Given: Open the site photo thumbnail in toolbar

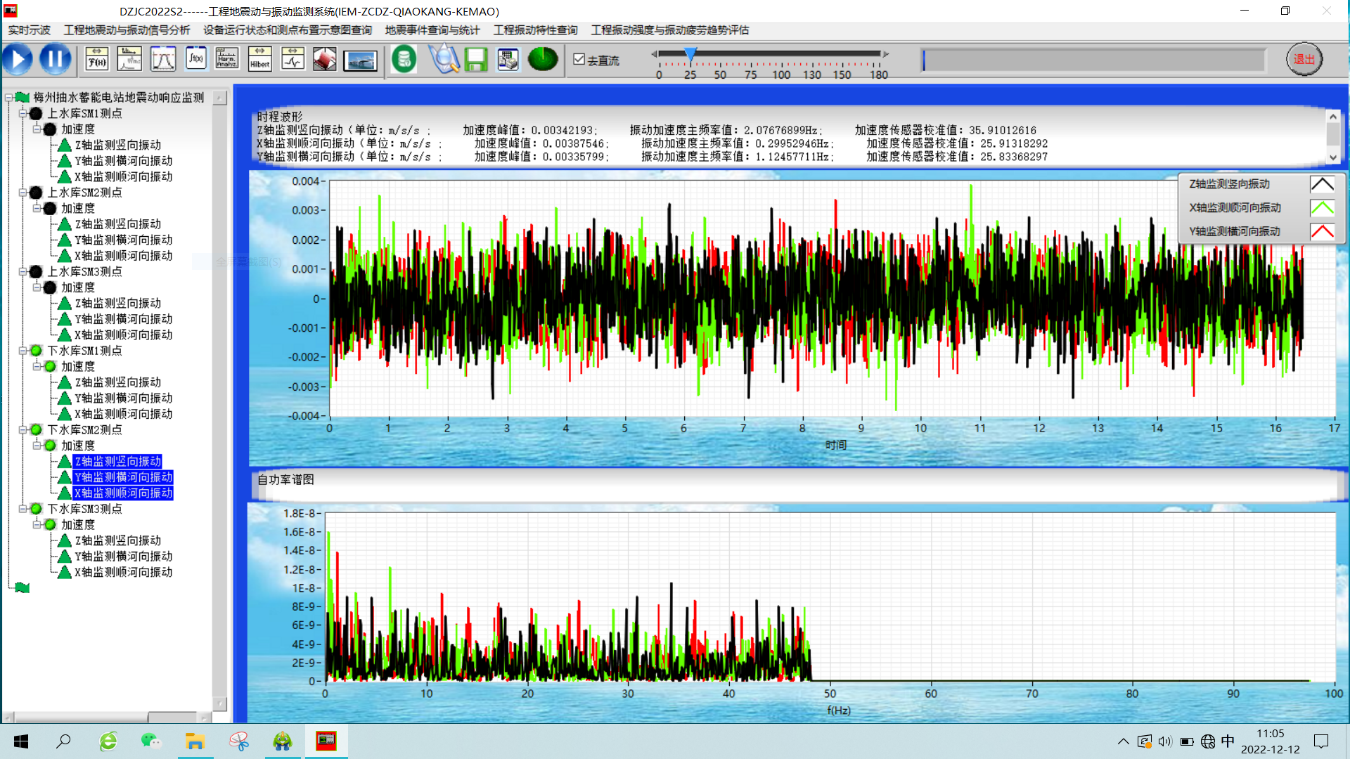Looking at the screenshot, I should pyautogui.click(x=360, y=60).
